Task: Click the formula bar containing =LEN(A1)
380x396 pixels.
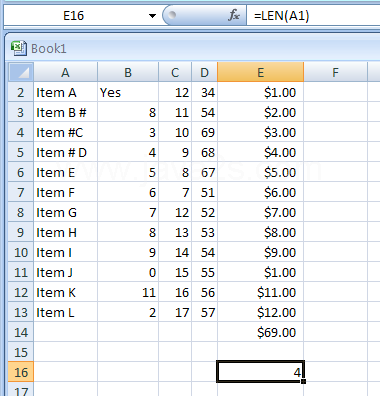Action: point(313,16)
